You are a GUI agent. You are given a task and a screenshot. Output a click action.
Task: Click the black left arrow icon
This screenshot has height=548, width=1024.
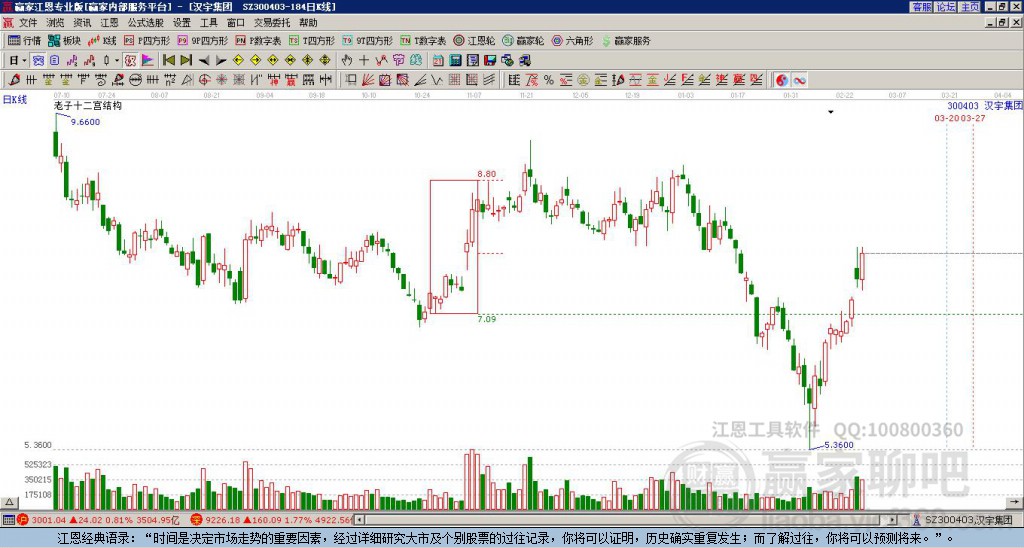coord(204,61)
